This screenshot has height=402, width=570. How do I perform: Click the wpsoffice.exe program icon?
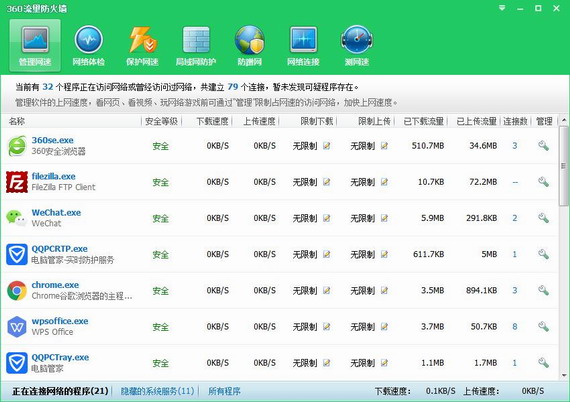[17, 327]
